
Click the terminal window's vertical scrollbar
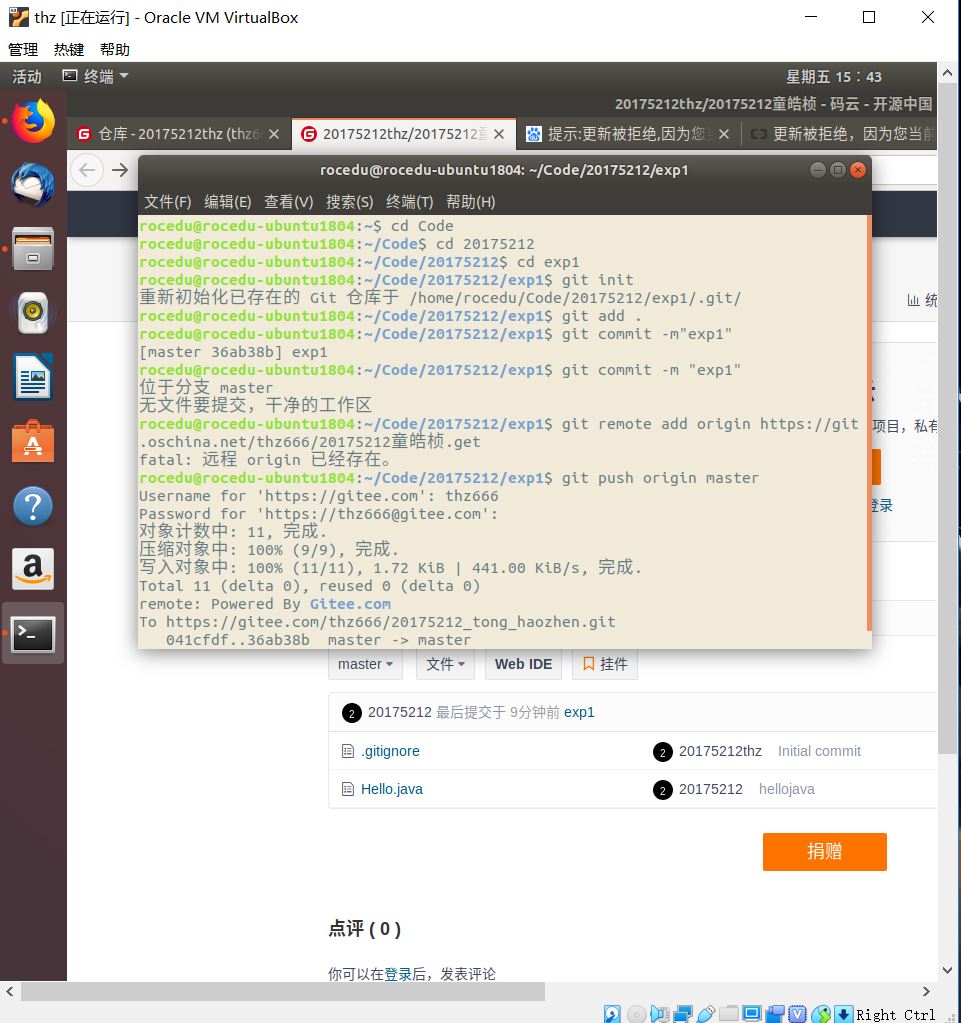(869, 423)
